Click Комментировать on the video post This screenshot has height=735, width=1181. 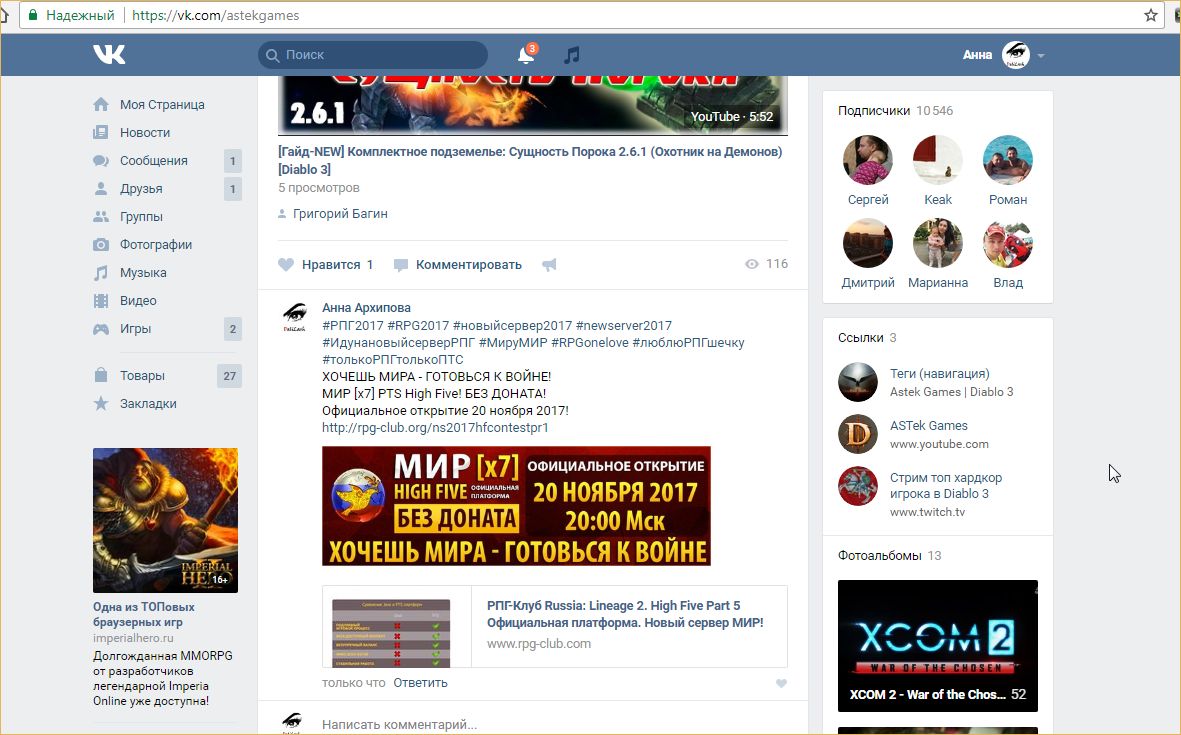(457, 264)
